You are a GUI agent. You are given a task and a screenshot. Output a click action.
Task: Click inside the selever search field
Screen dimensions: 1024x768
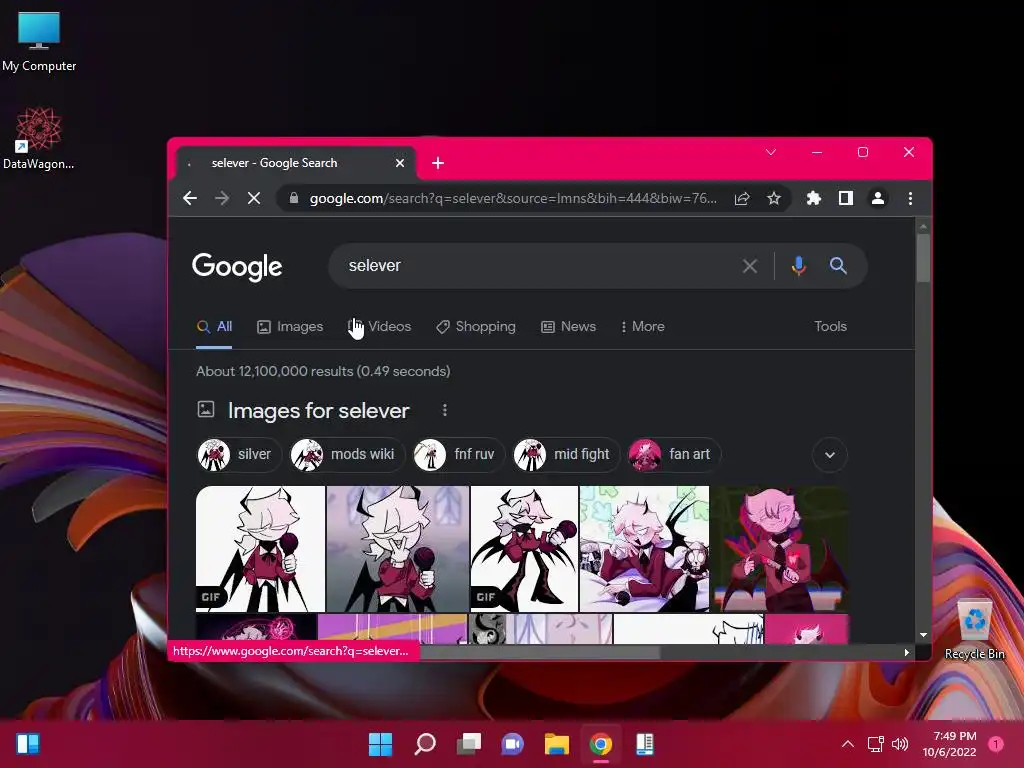(536, 266)
